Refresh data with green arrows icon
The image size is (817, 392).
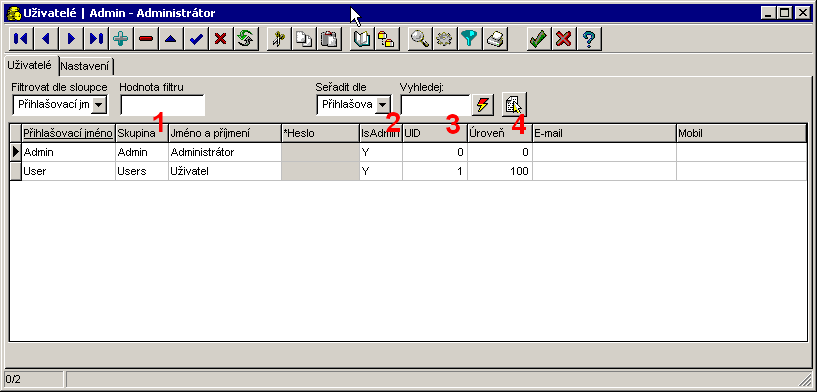coord(246,39)
